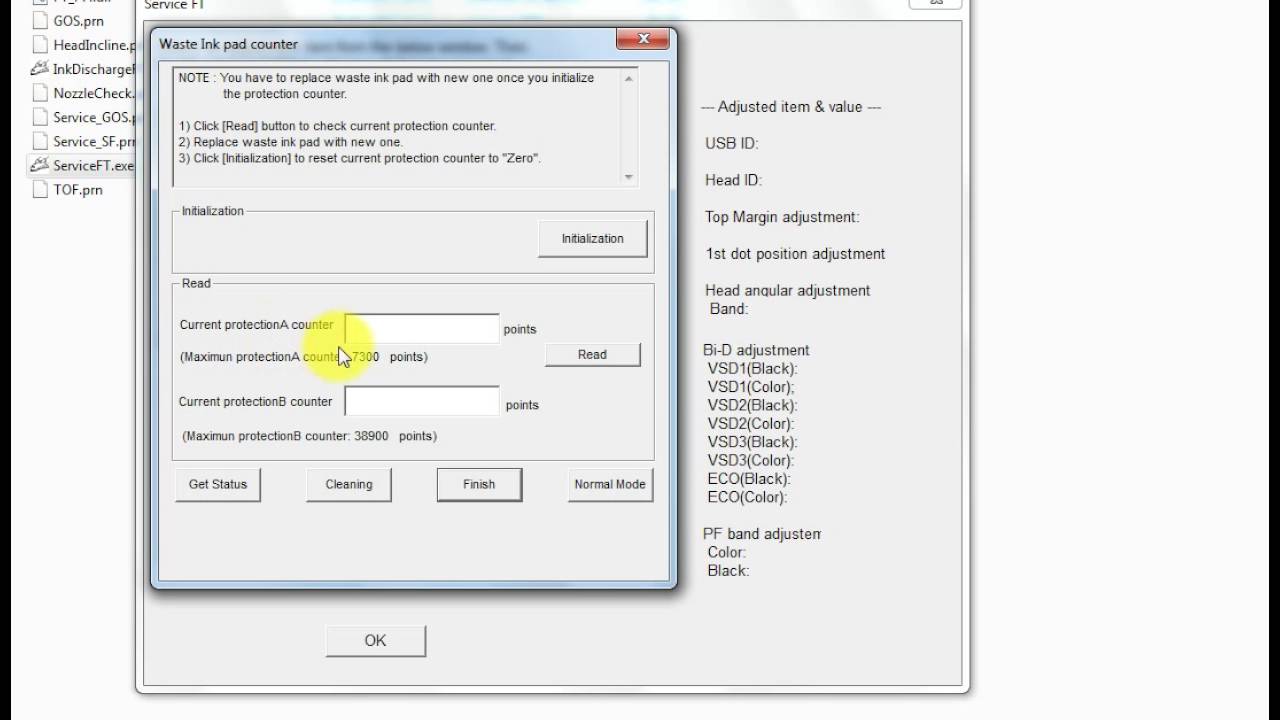Click the Normal Mode button
The width and height of the screenshot is (1280, 720).
pos(610,484)
